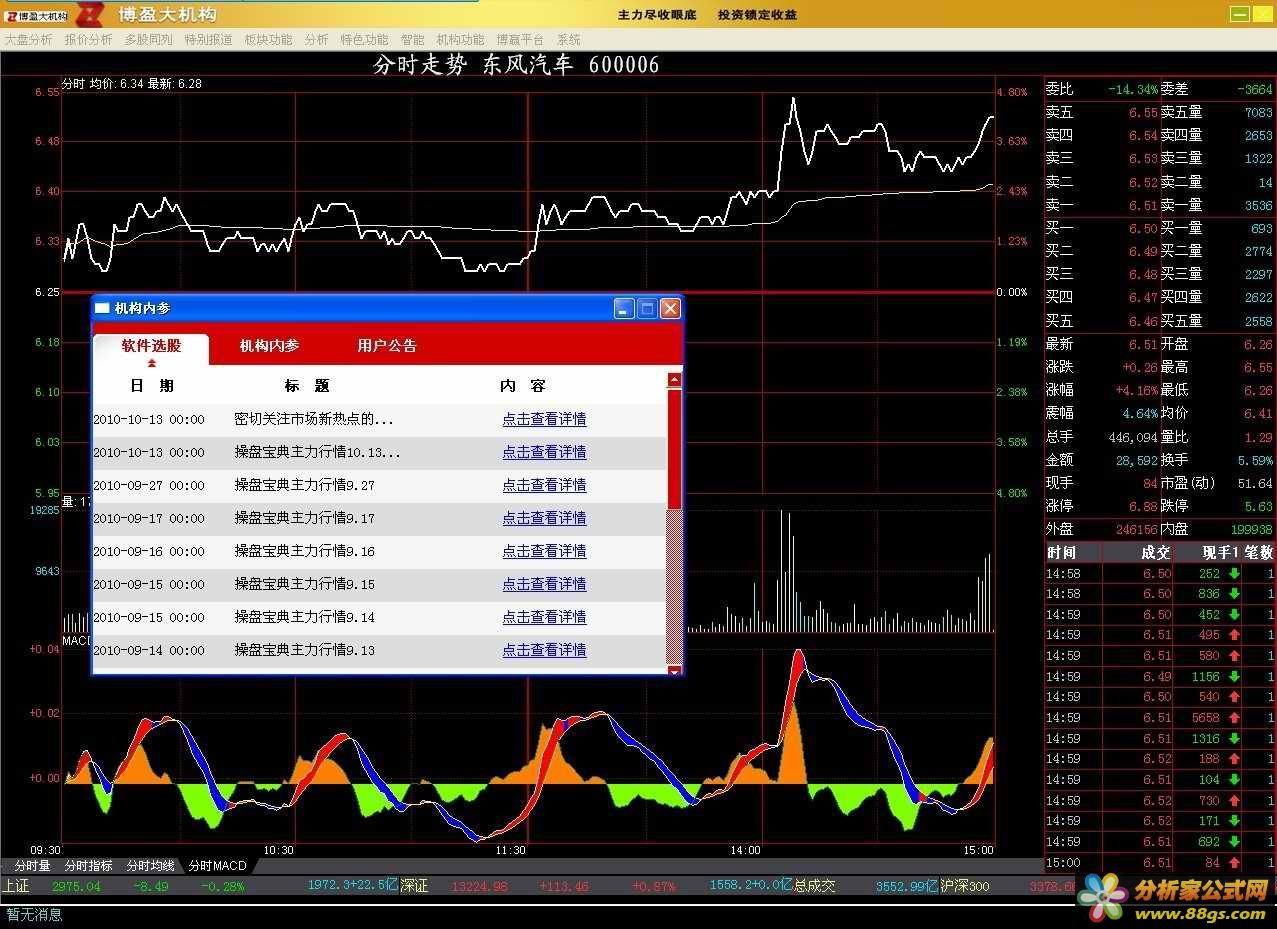
Task: Click the 时间 column header in trades
Action: [x=1062, y=553]
